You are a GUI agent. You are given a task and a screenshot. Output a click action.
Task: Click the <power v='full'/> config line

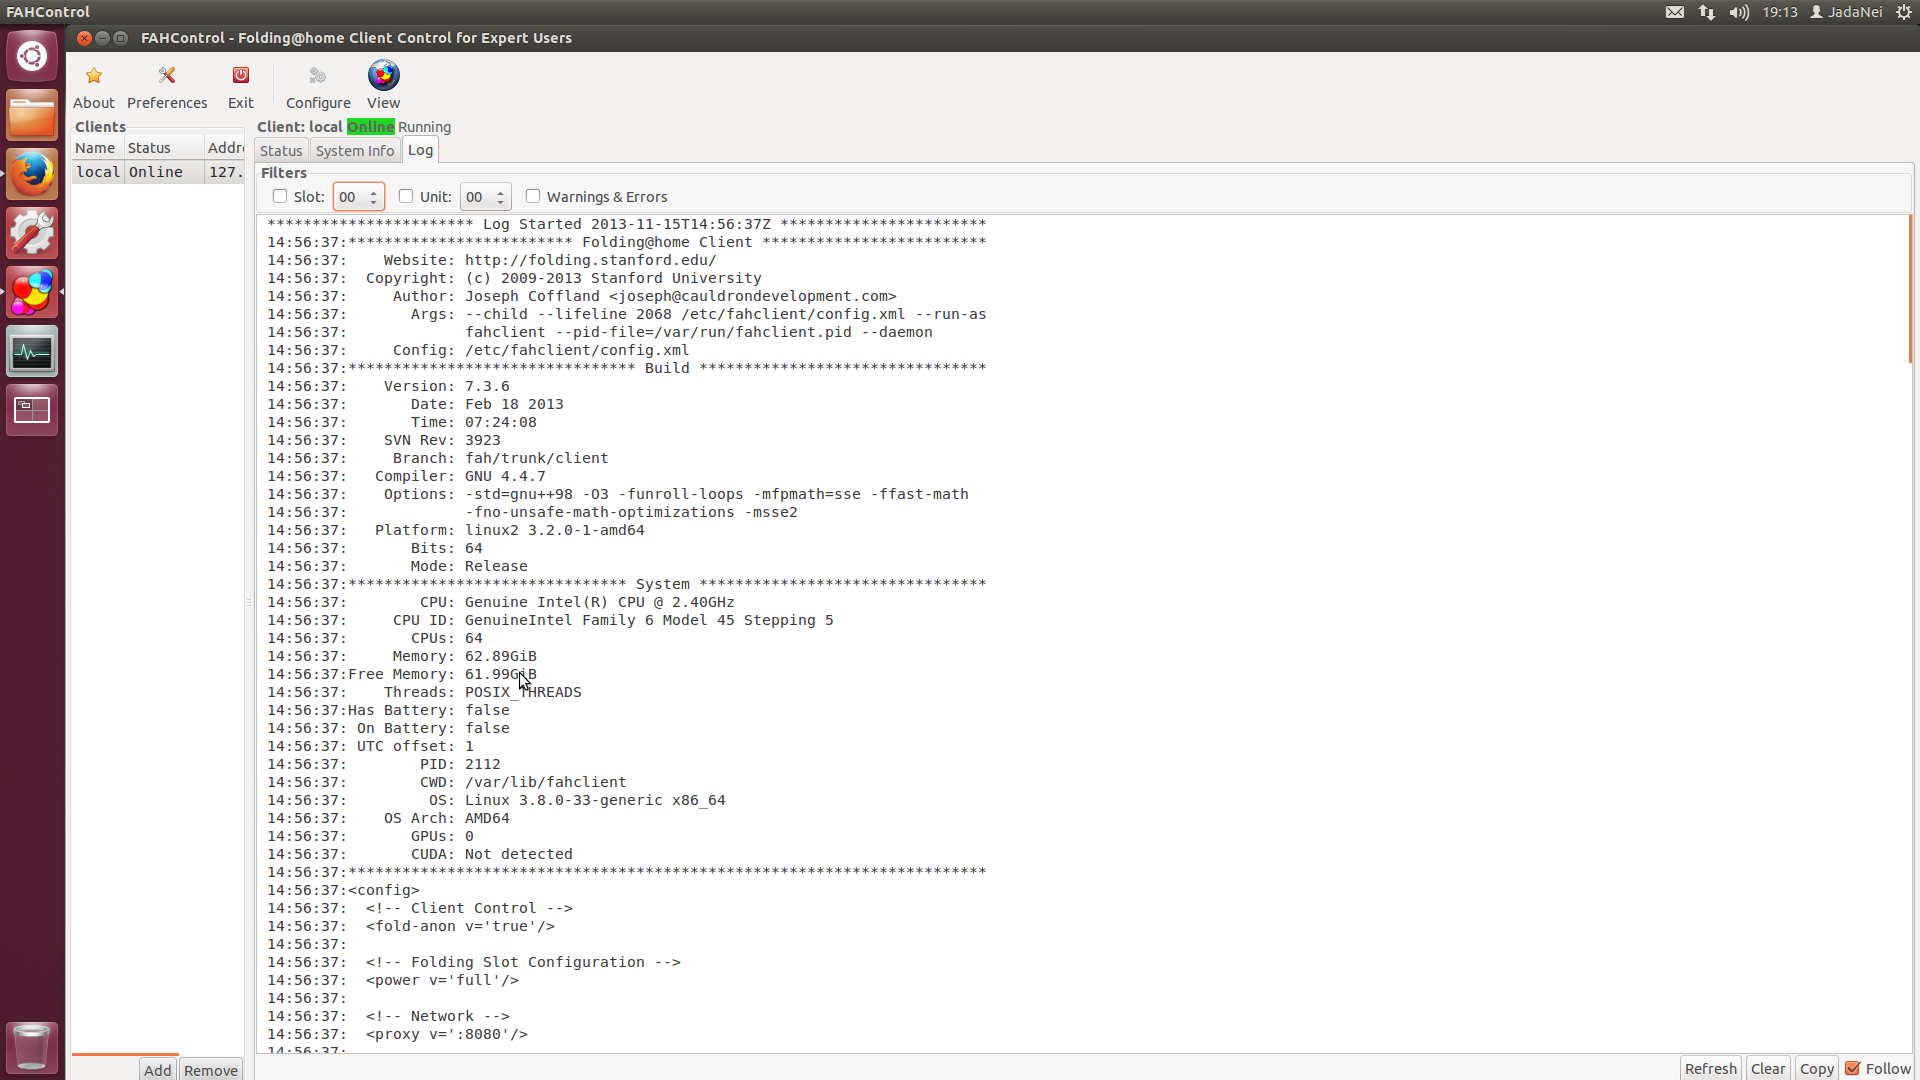point(393,980)
